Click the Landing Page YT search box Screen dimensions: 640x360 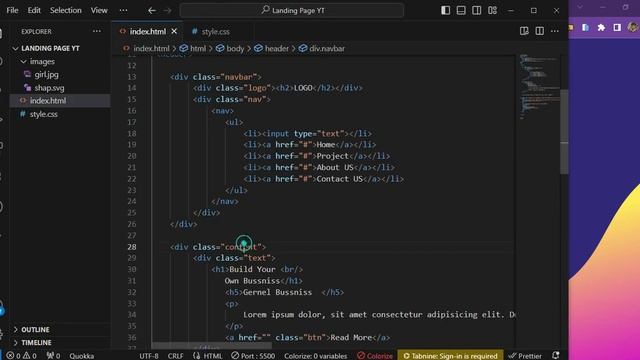click(292, 10)
